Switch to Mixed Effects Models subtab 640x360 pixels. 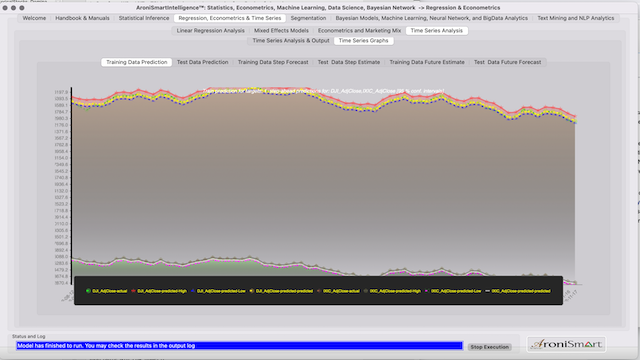point(281,31)
